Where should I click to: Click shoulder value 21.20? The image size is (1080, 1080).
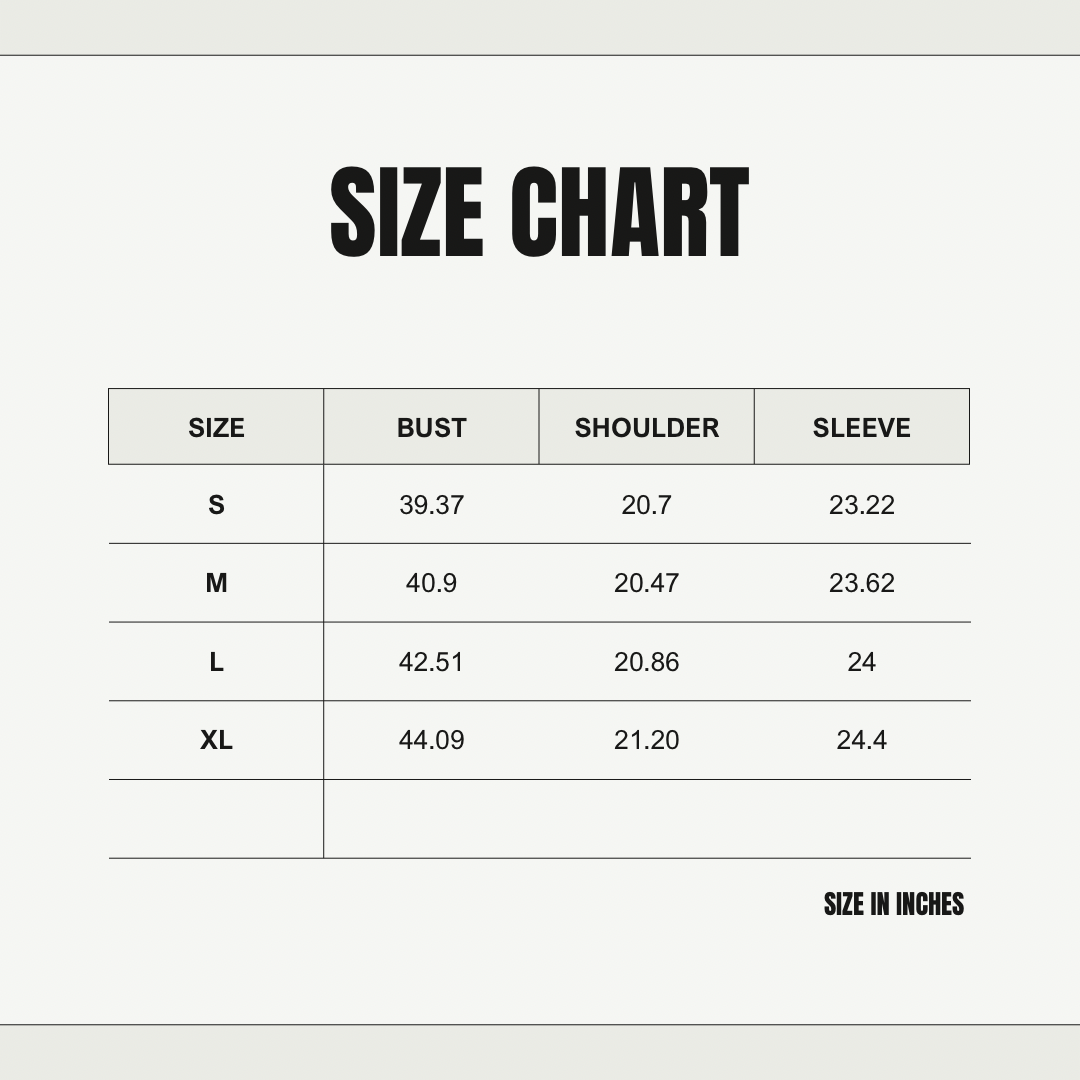point(646,740)
